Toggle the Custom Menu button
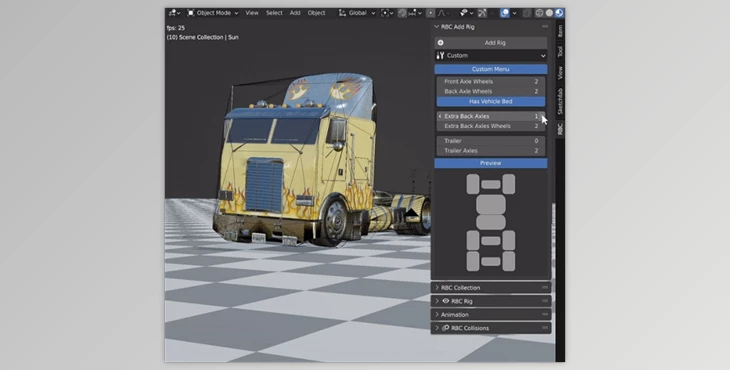 coord(491,69)
